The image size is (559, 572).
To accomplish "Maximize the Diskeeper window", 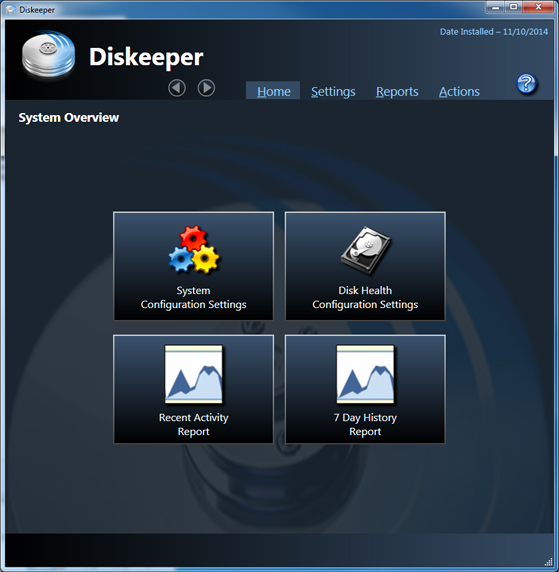I will pos(514,7).
